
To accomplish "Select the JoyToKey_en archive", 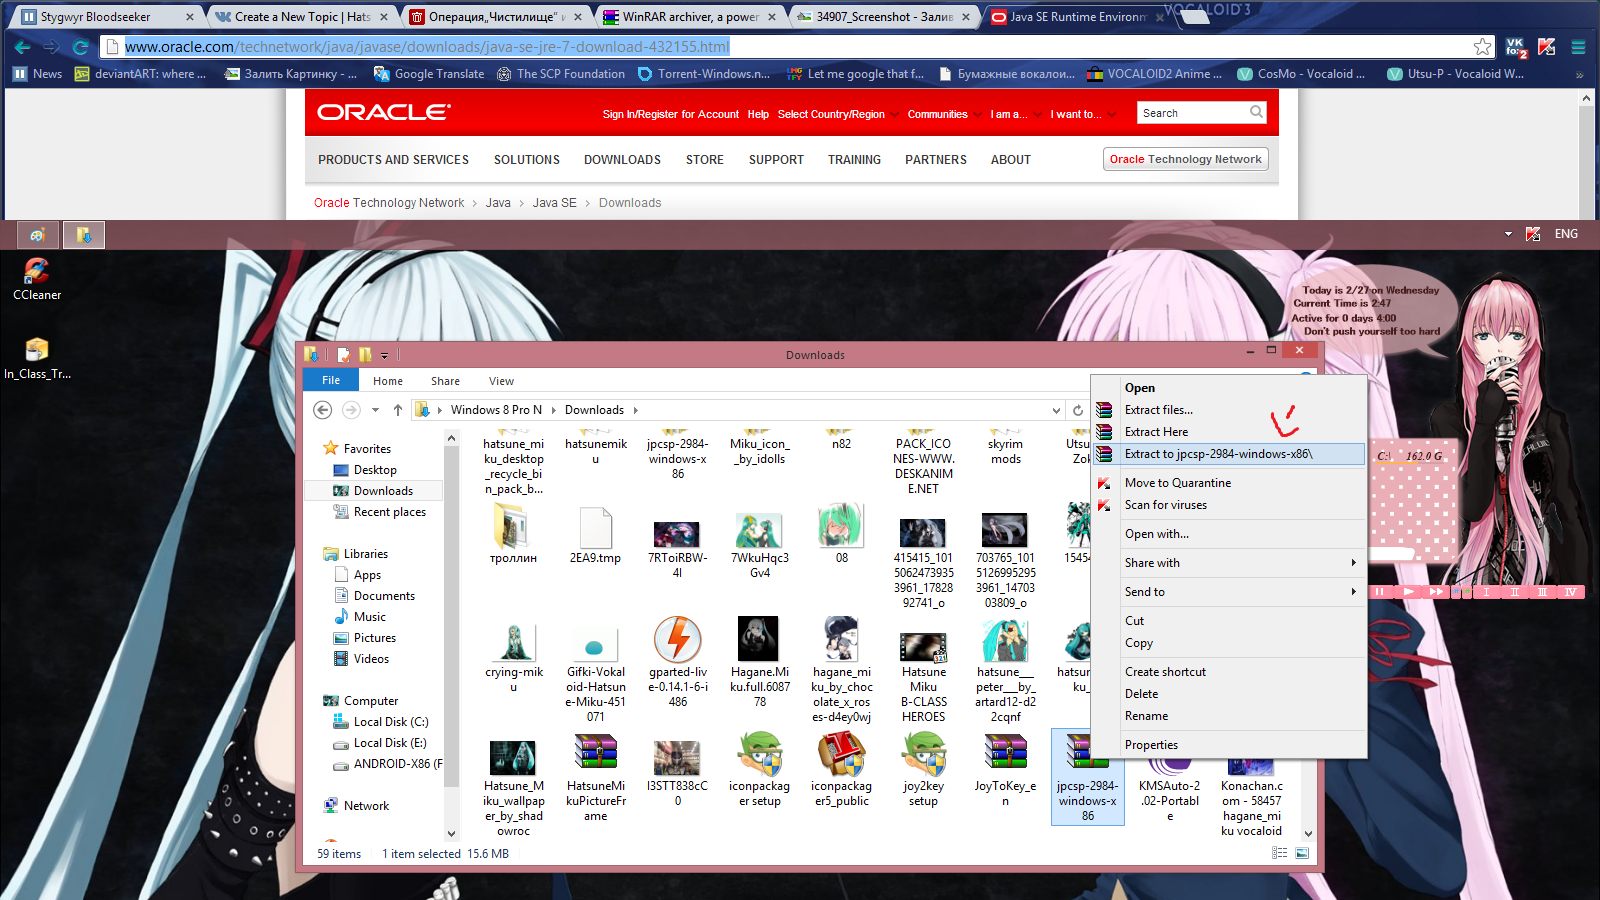I will 1006,770.
